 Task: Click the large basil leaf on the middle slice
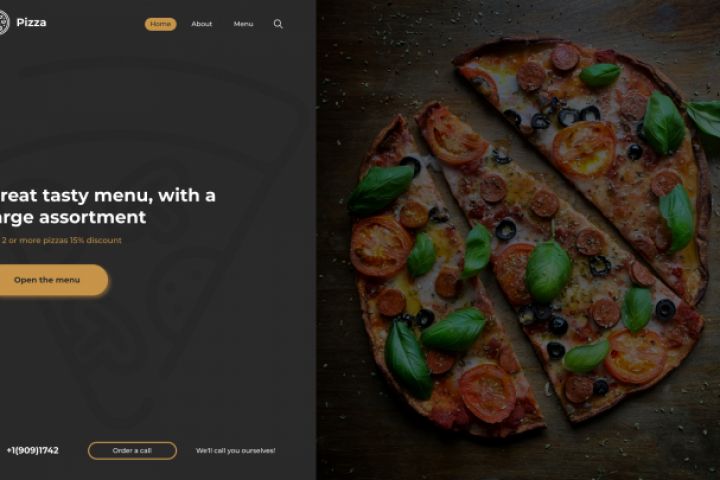click(547, 271)
